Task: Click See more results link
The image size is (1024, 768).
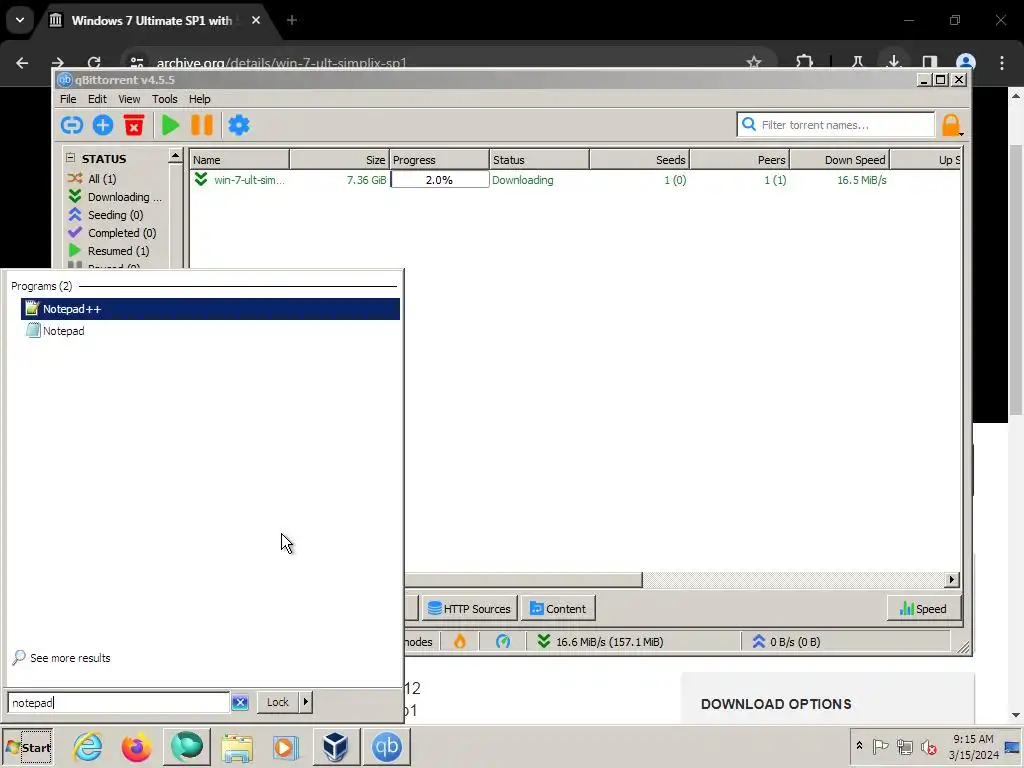Action: (x=61, y=658)
